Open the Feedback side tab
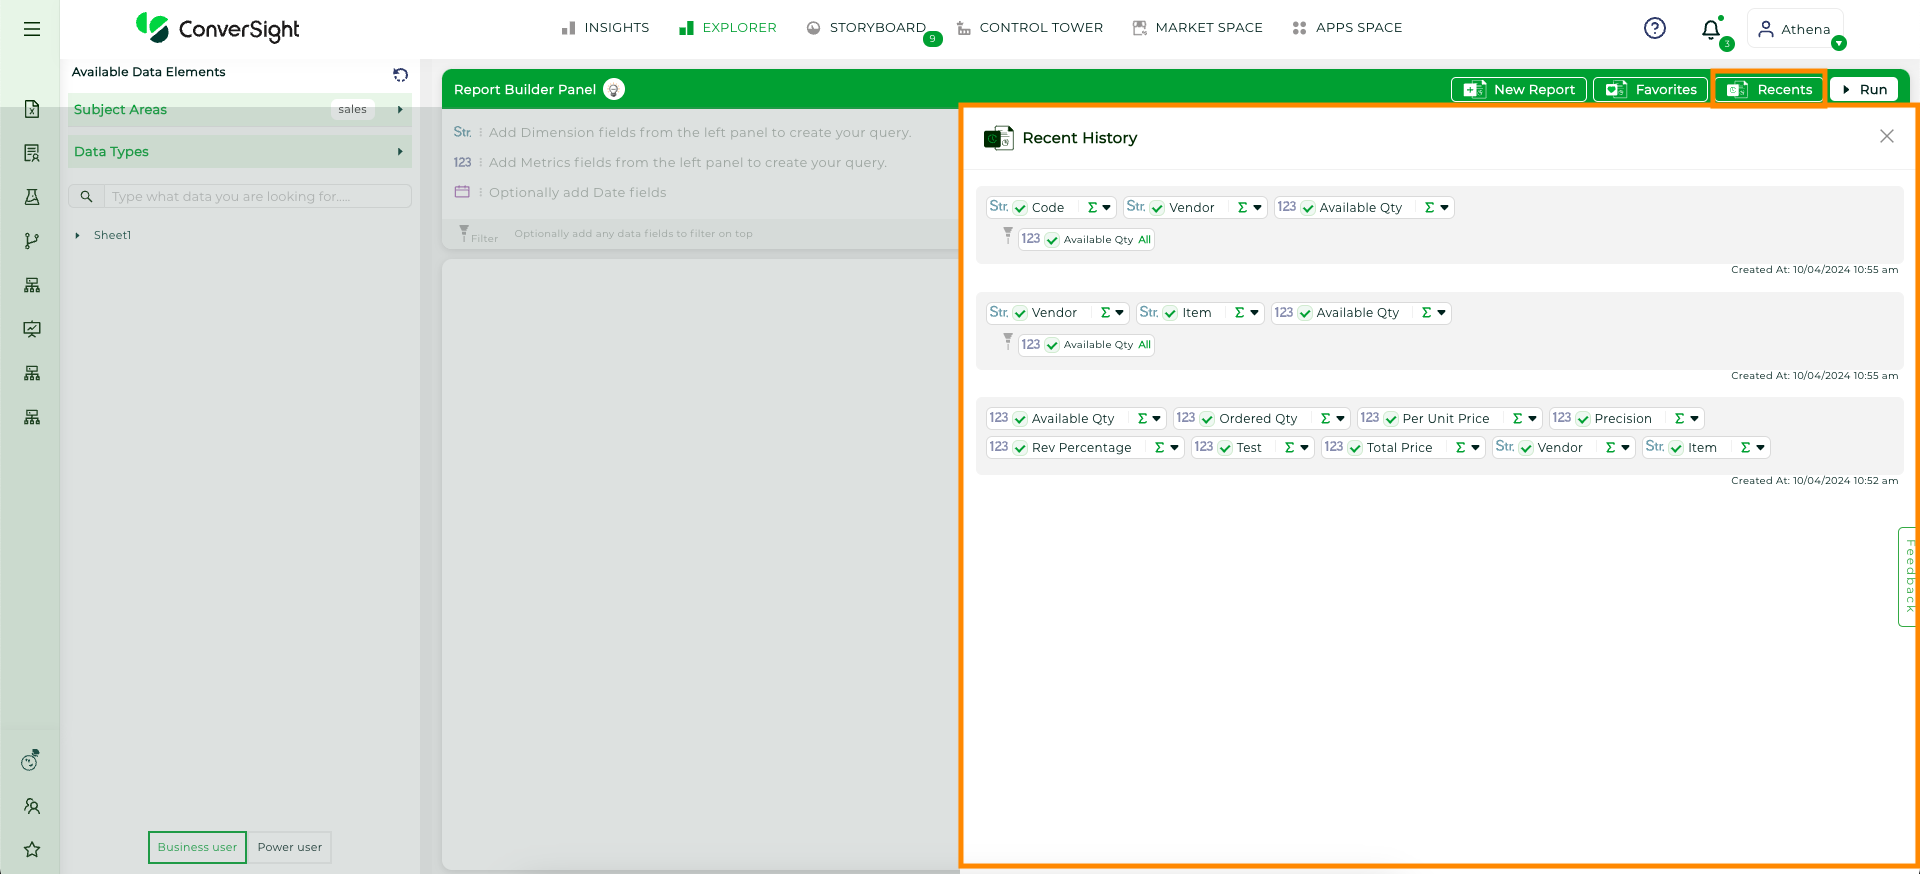The height and width of the screenshot is (874, 1920). 1908,576
